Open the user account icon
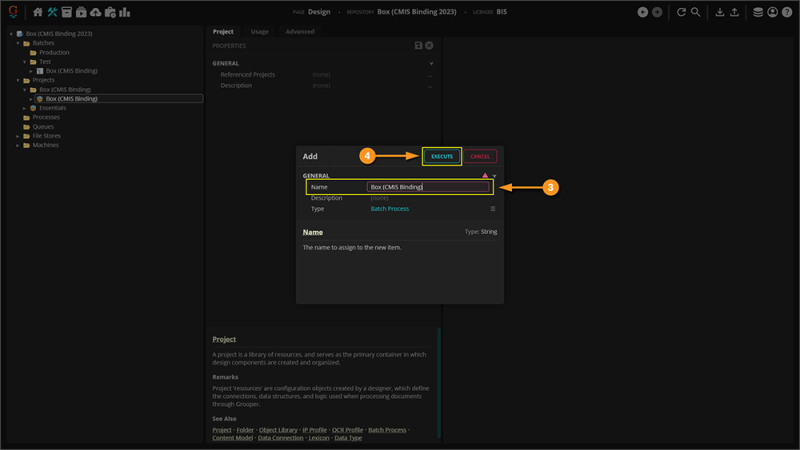The width and height of the screenshot is (800, 450). pos(773,12)
